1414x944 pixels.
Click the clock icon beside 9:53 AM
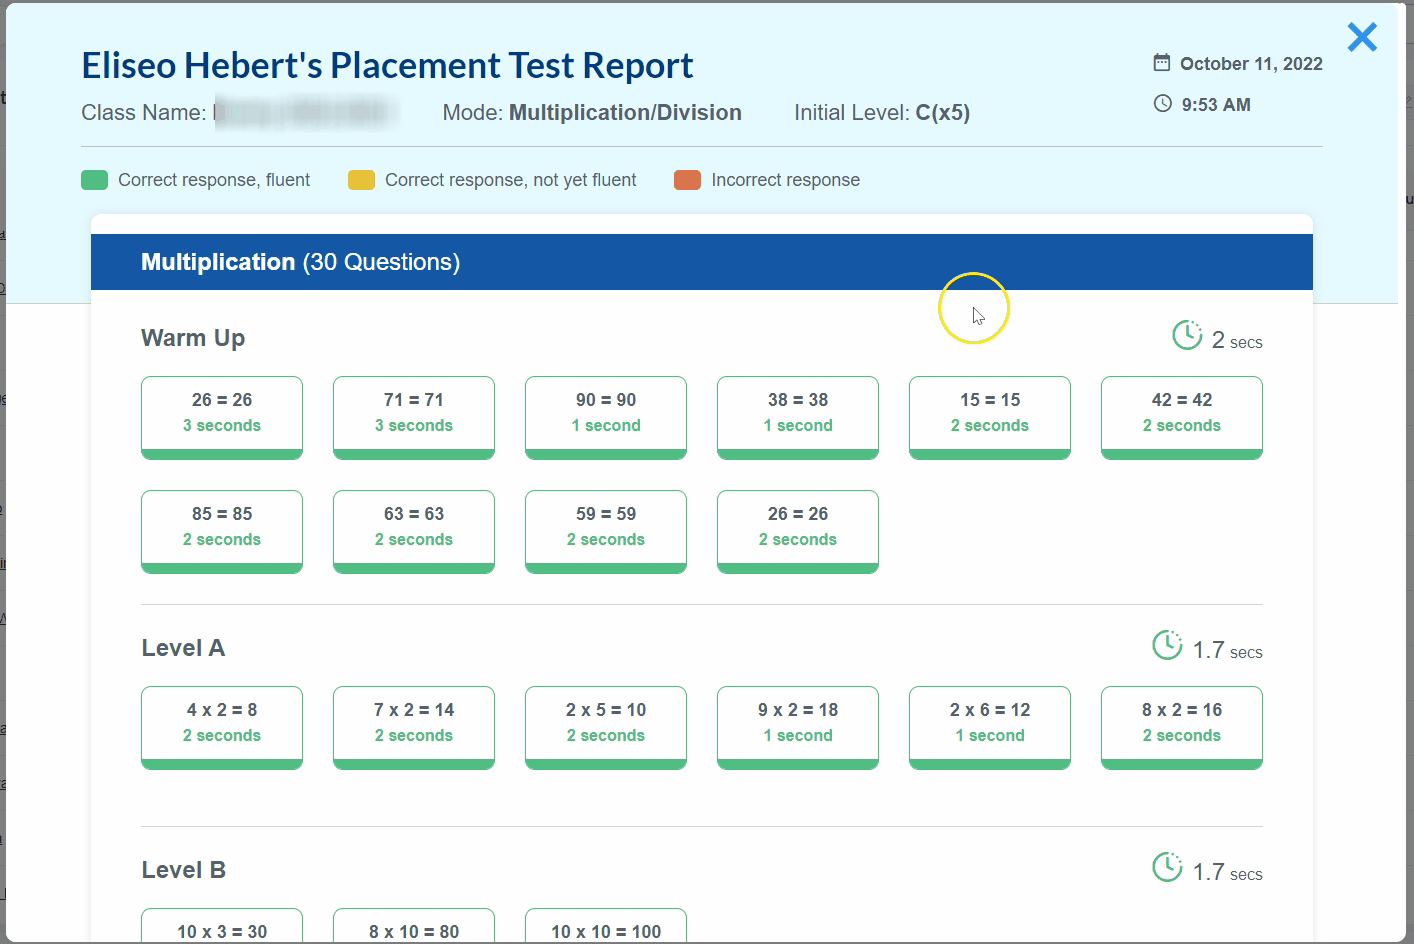pos(1162,104)
